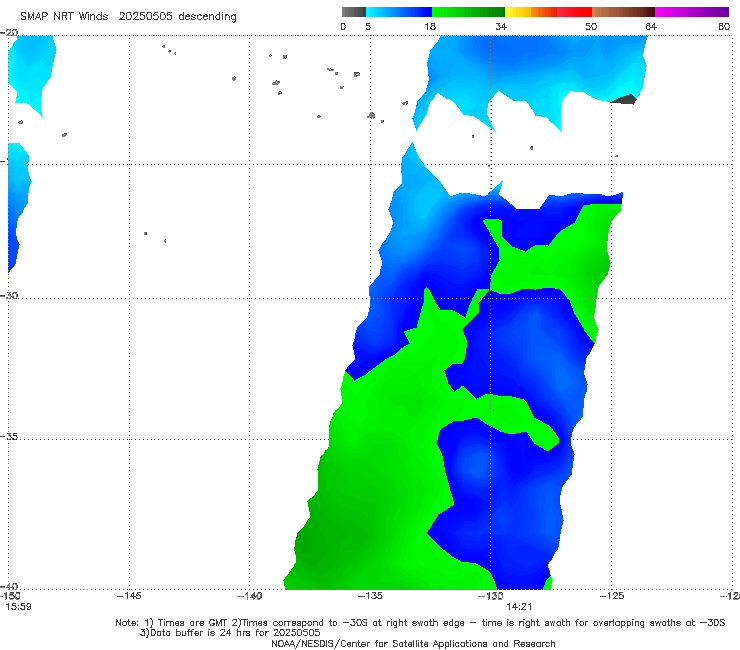
Task: Click the color scale label '18'
Action: 430,26
